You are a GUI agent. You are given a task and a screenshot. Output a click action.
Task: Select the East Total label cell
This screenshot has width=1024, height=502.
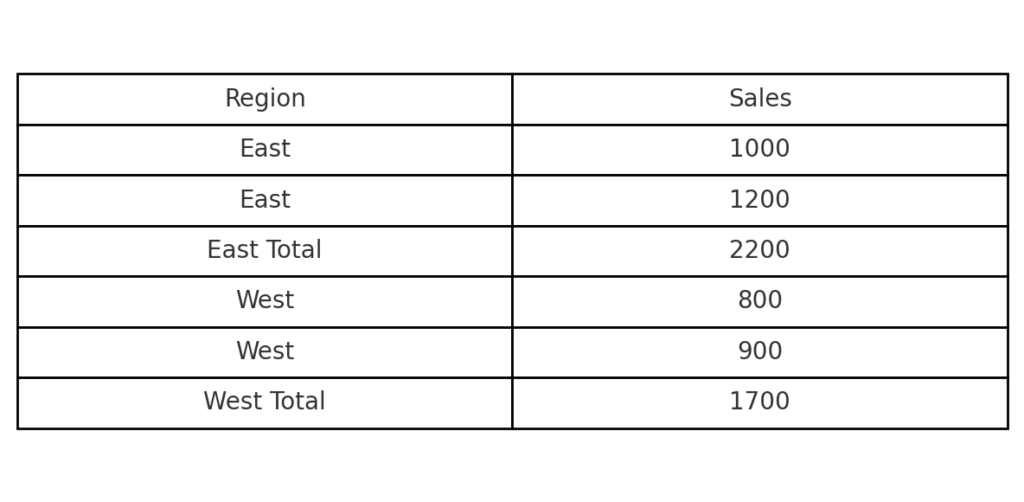[x=265, y=250]
